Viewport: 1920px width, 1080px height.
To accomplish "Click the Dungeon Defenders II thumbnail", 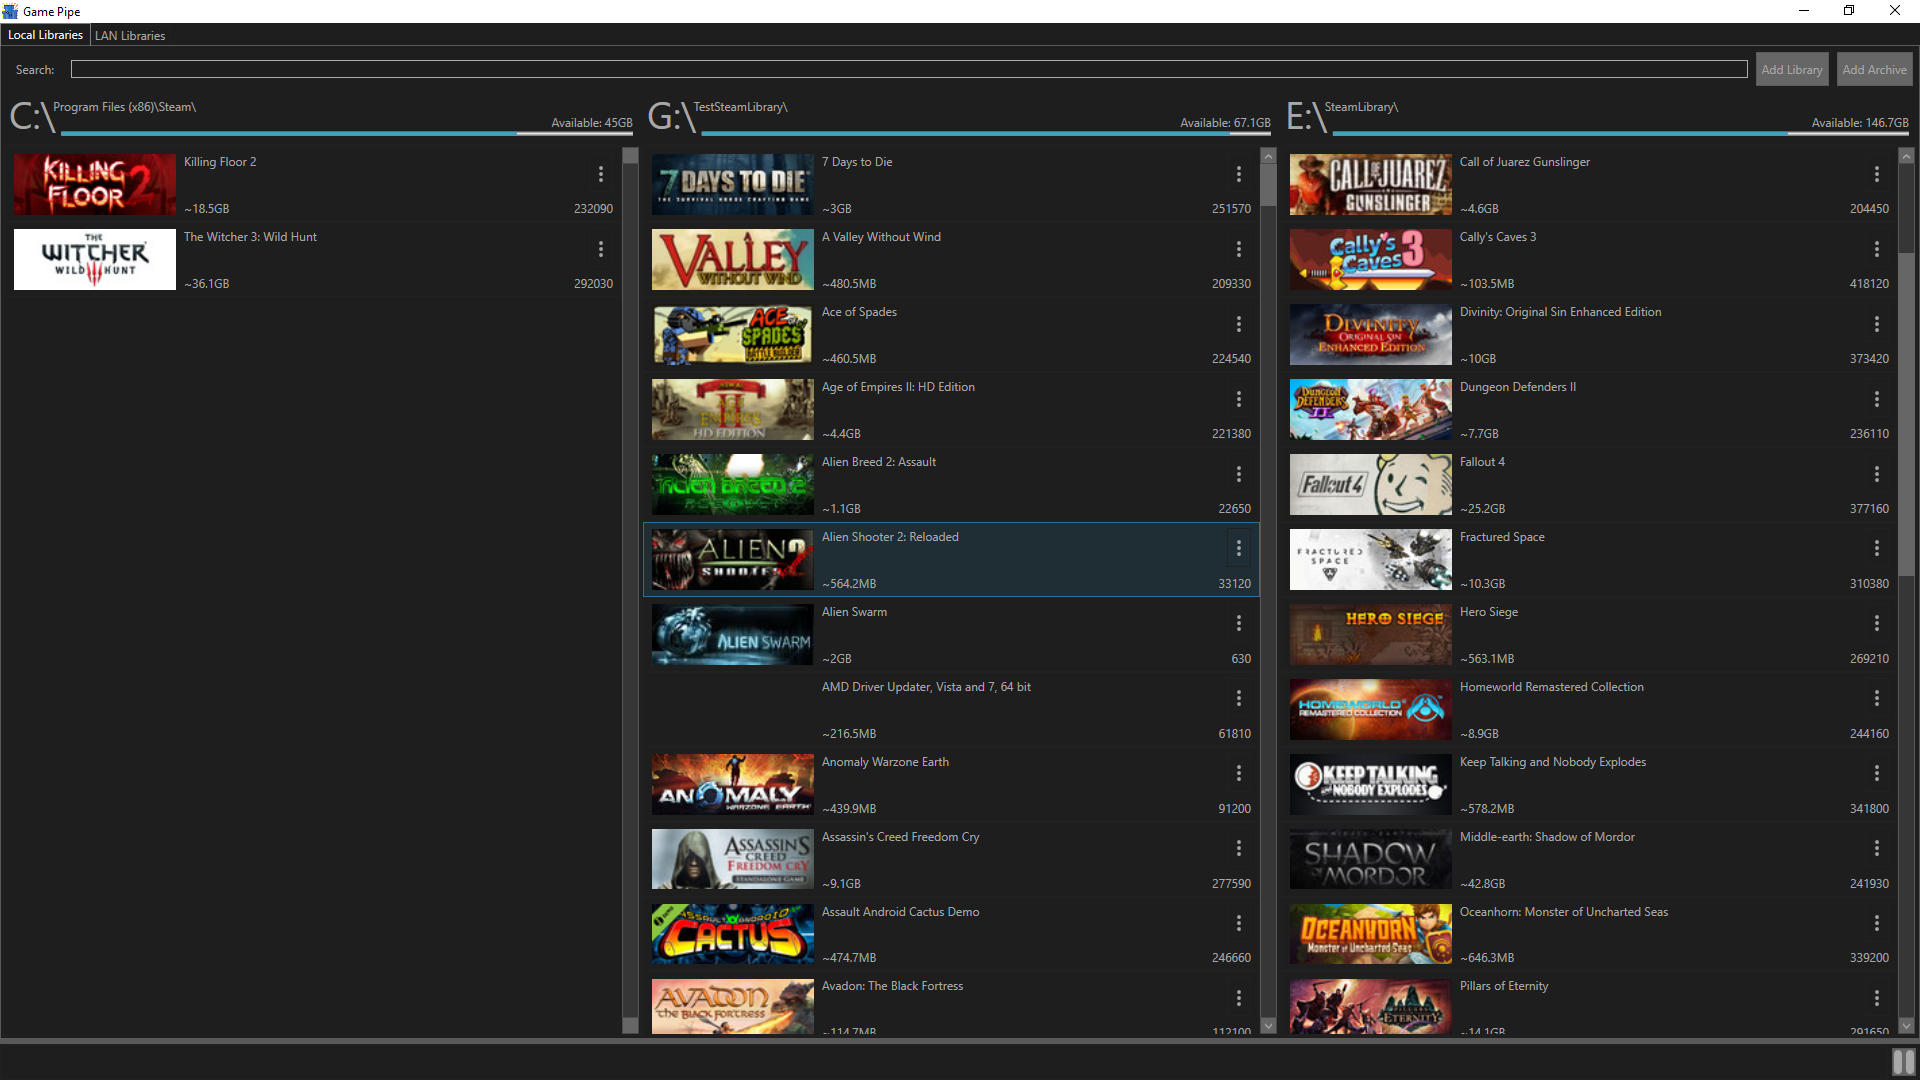I will point(1371,409).
